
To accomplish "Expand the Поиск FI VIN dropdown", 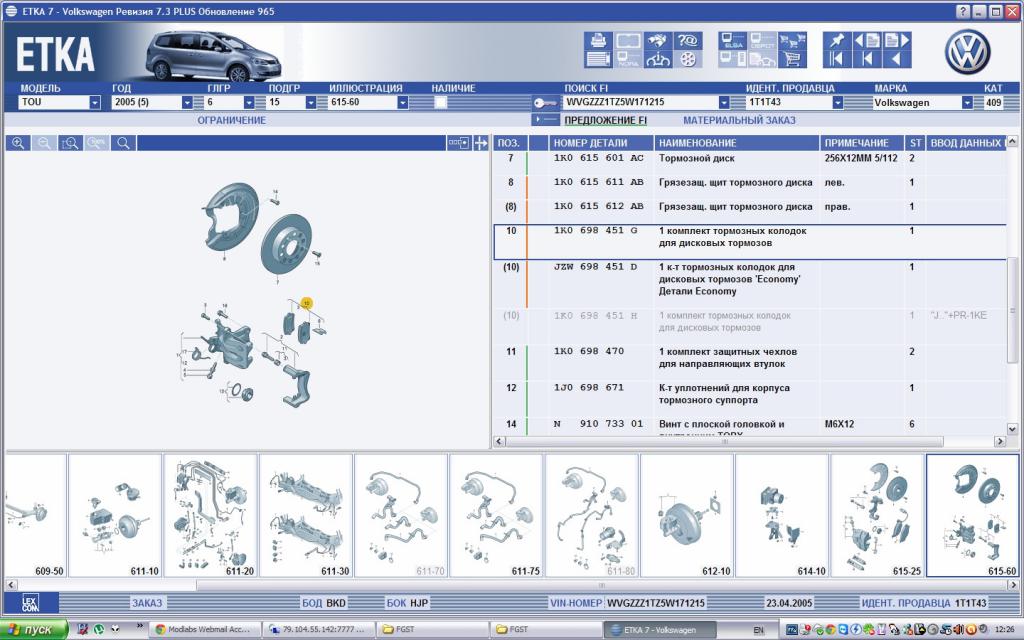I will pos(724,103).
